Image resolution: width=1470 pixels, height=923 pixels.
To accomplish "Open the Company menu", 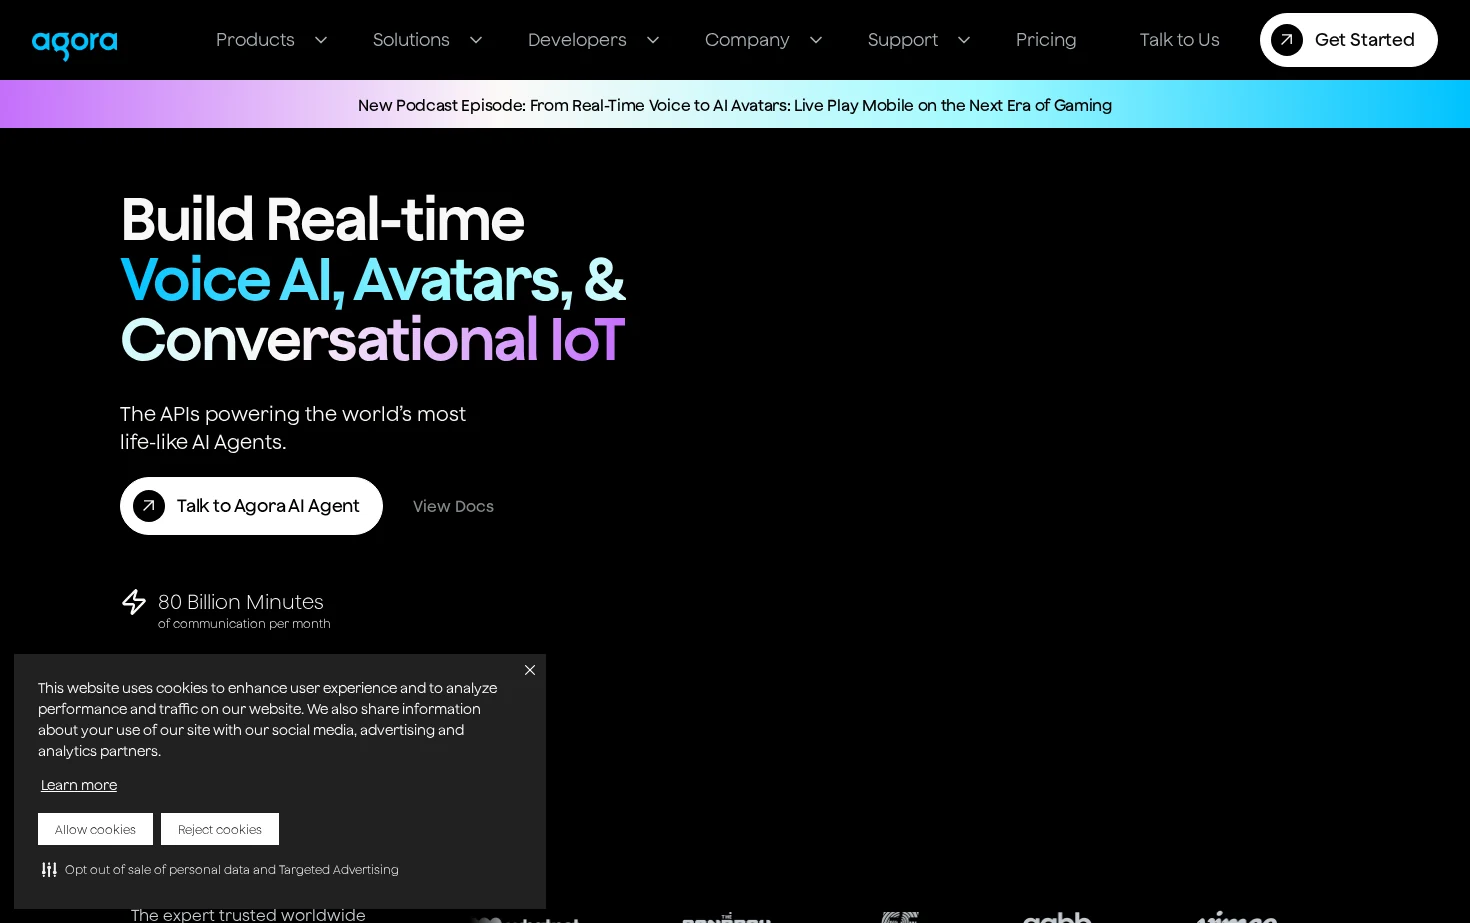I will 747,40.
